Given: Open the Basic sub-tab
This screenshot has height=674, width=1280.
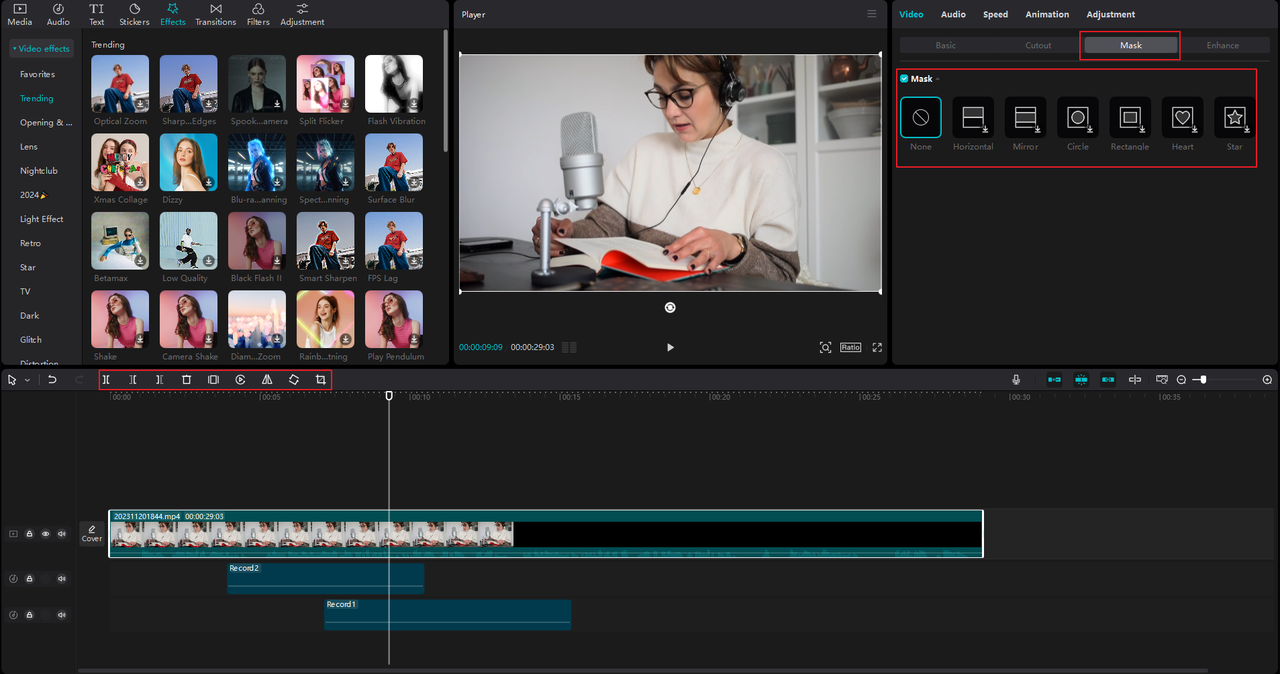Looking at the screenshot, I should click(945, 45).
